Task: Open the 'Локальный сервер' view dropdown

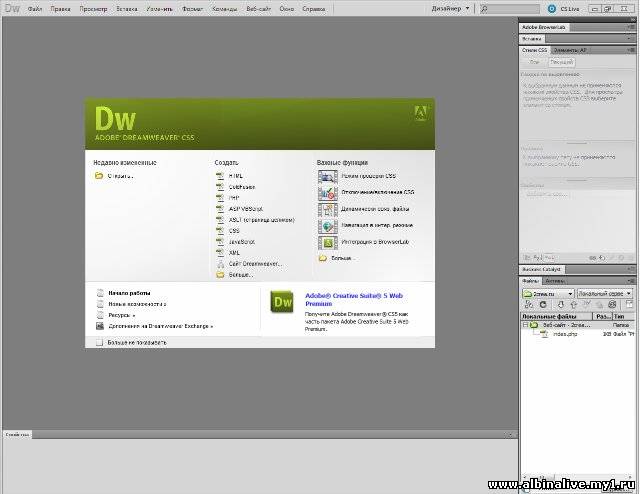Action: pyautogui.click(x=605, y=294)
